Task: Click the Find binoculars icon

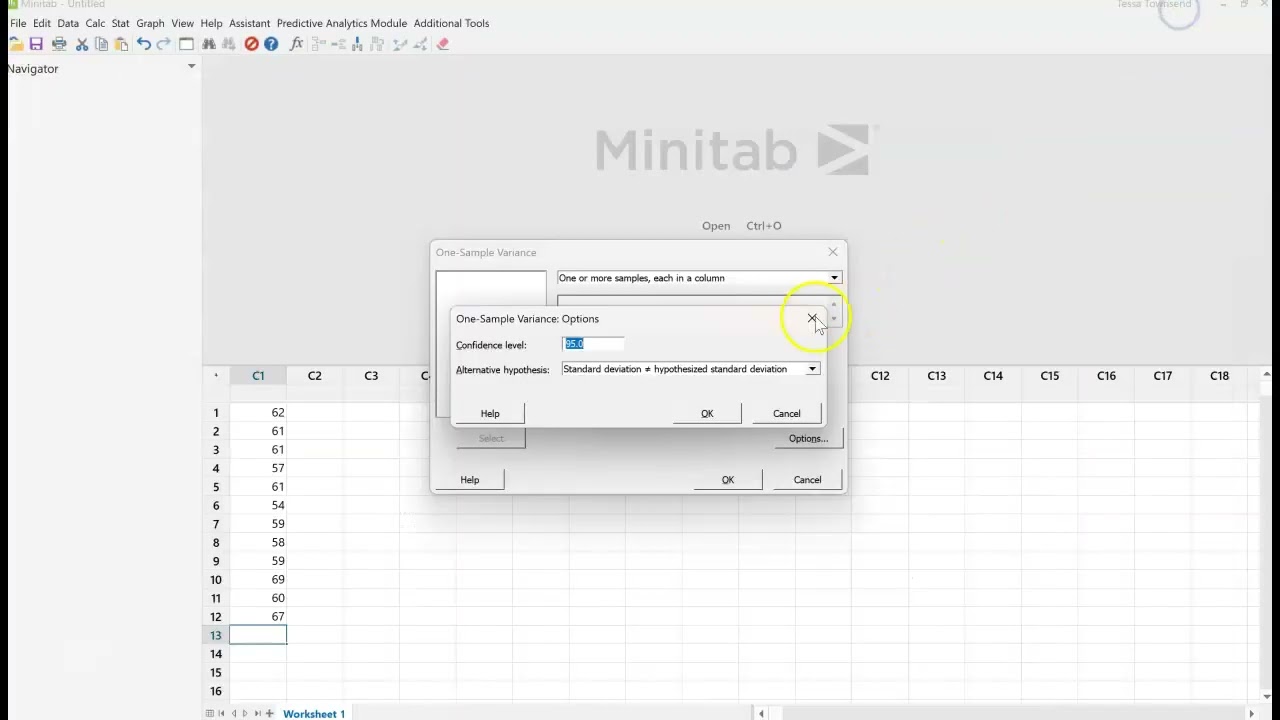Action: pos(209,44)
